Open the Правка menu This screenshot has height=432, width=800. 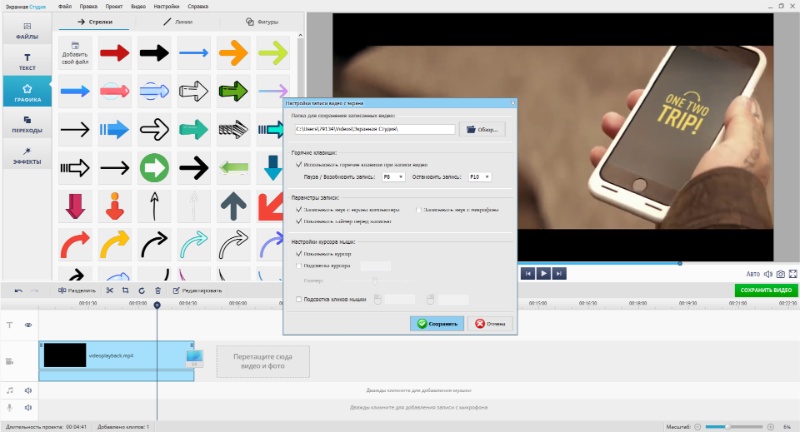point(88,7)
